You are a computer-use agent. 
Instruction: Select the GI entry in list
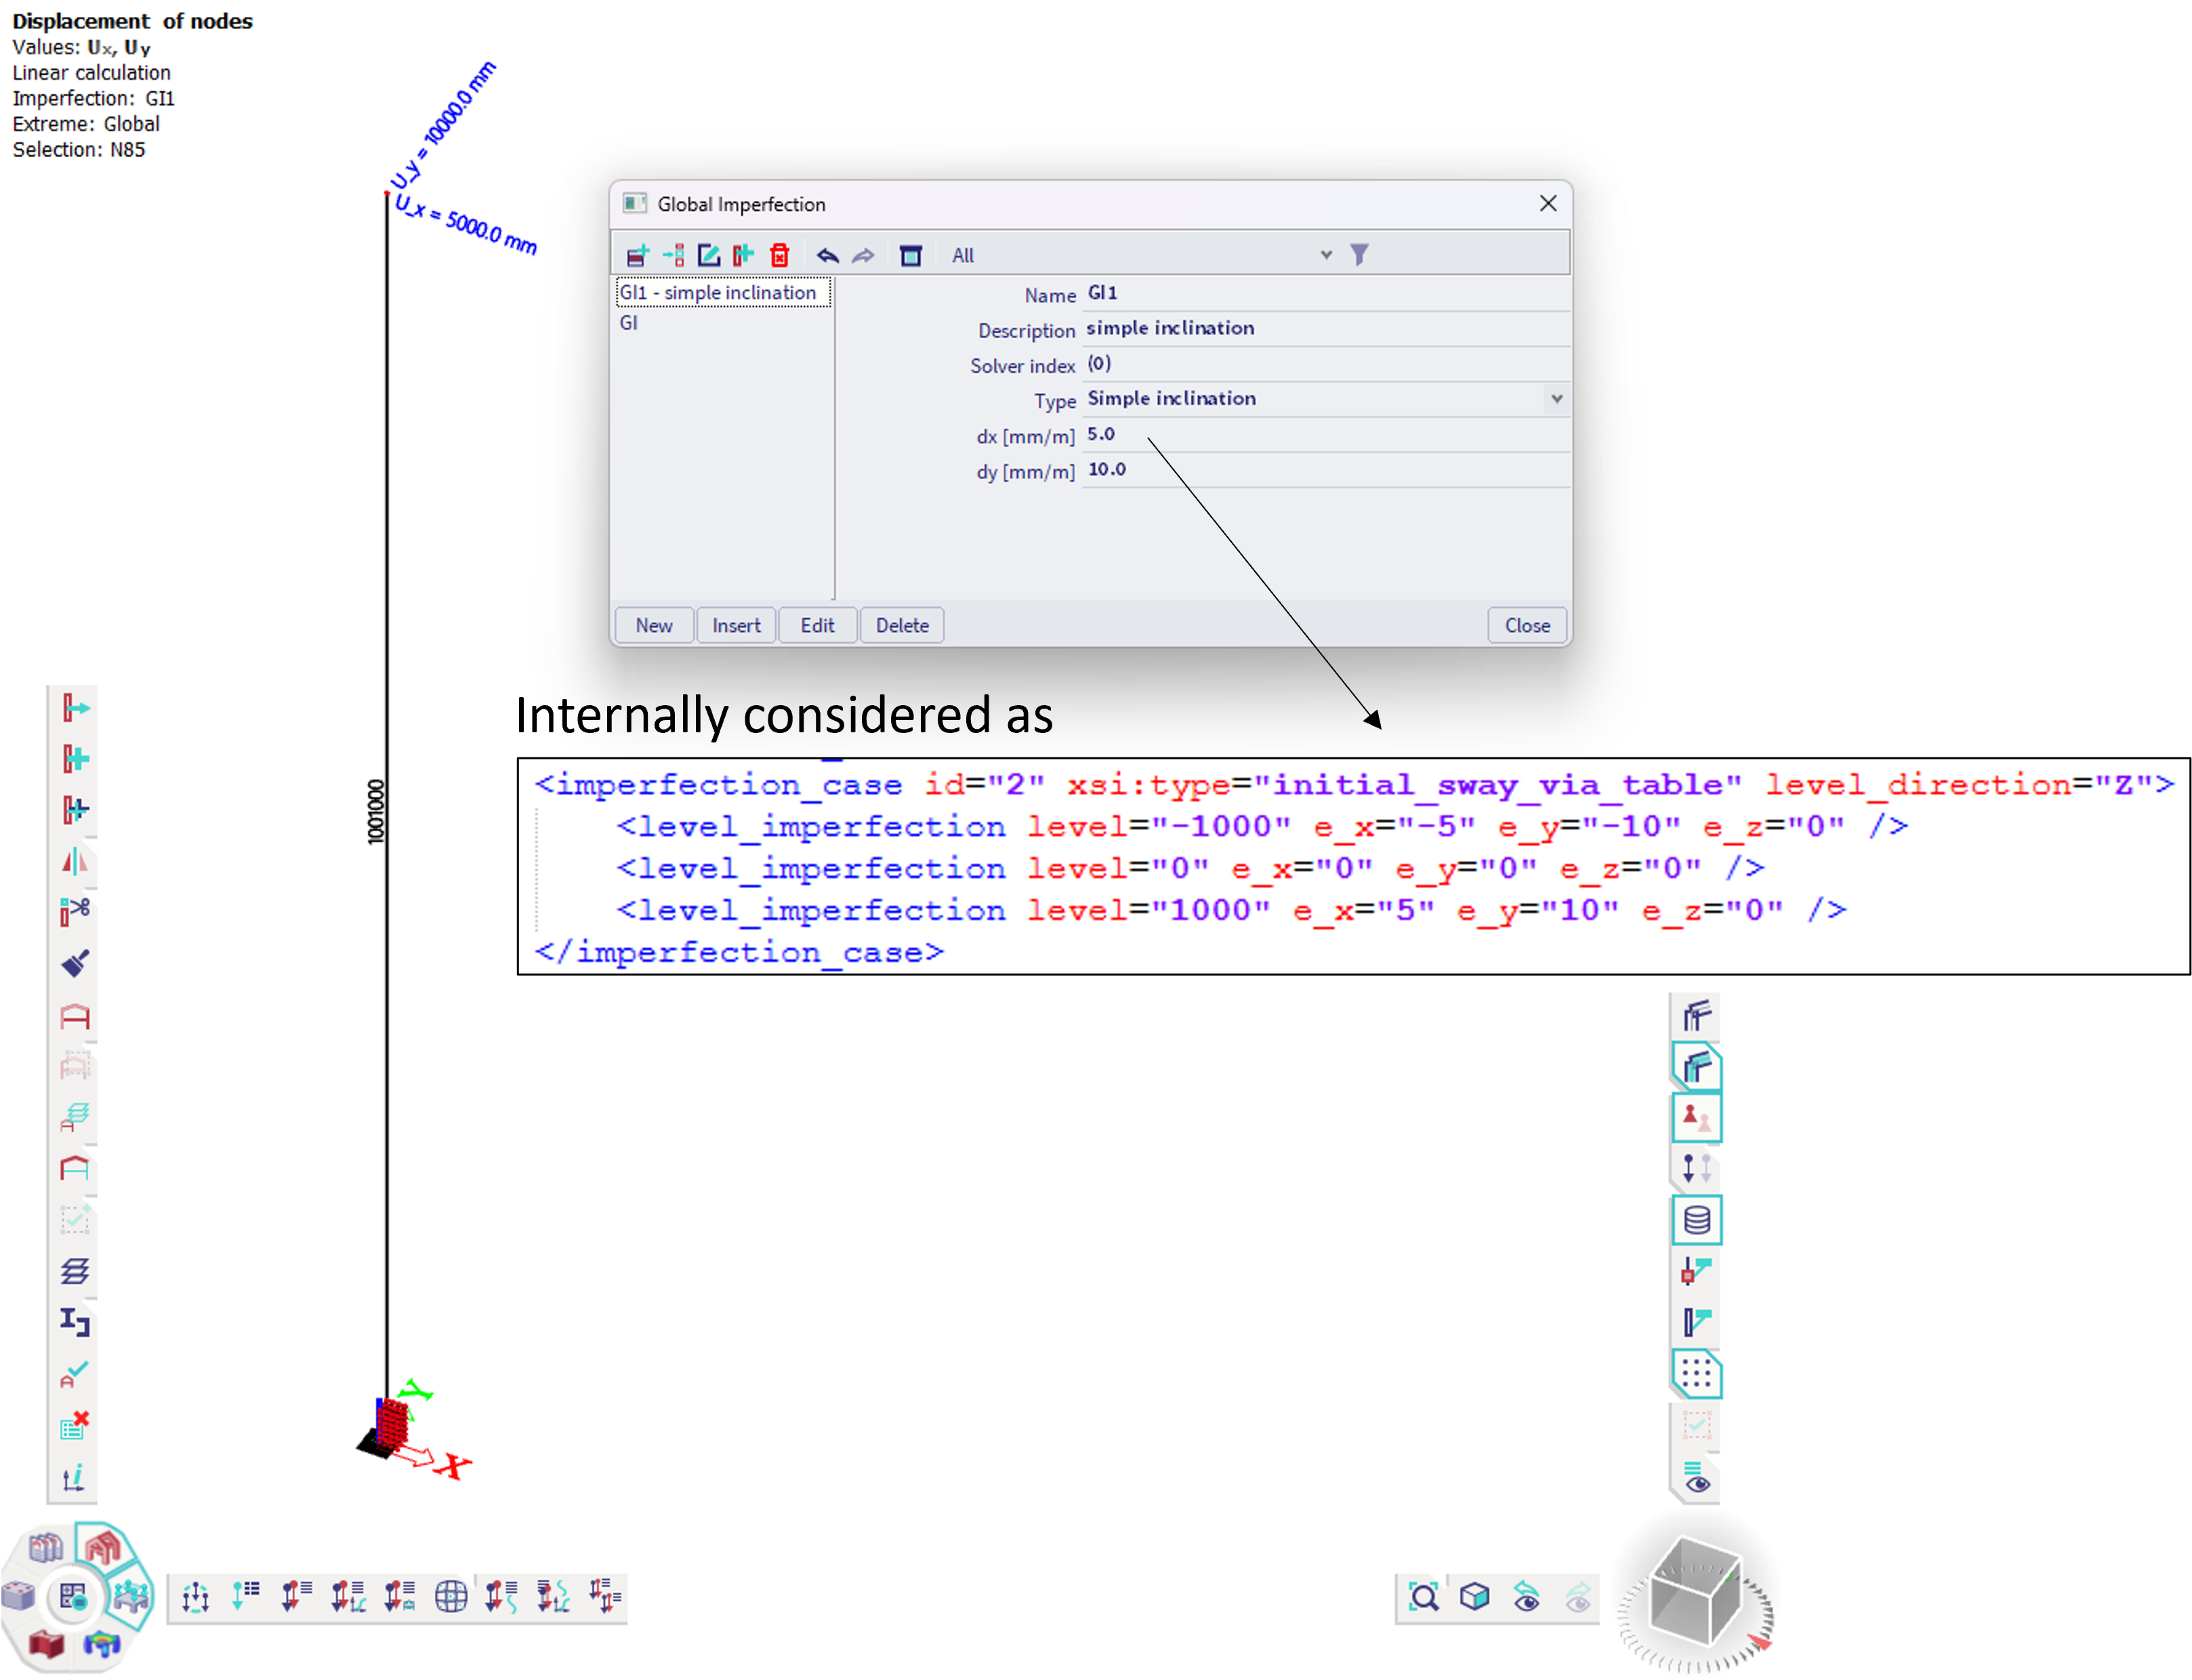point(629,323)
